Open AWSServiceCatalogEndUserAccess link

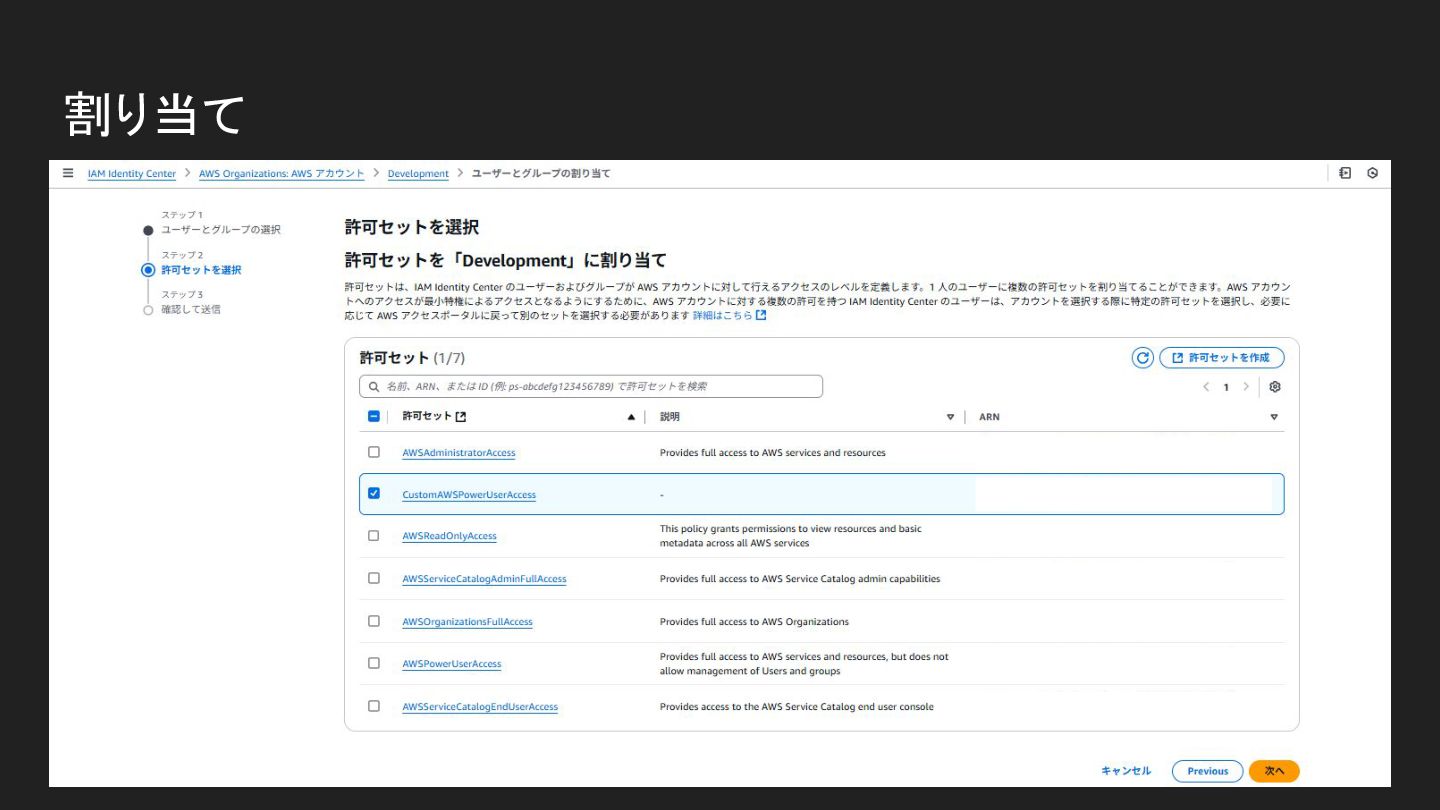480,707
